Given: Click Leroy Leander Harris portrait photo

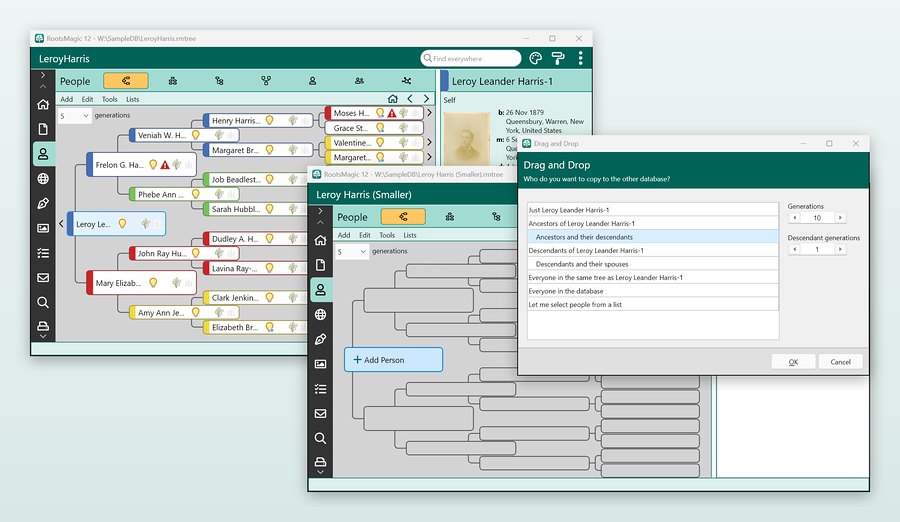Looking at the screenshot, I should pos(467,138).
